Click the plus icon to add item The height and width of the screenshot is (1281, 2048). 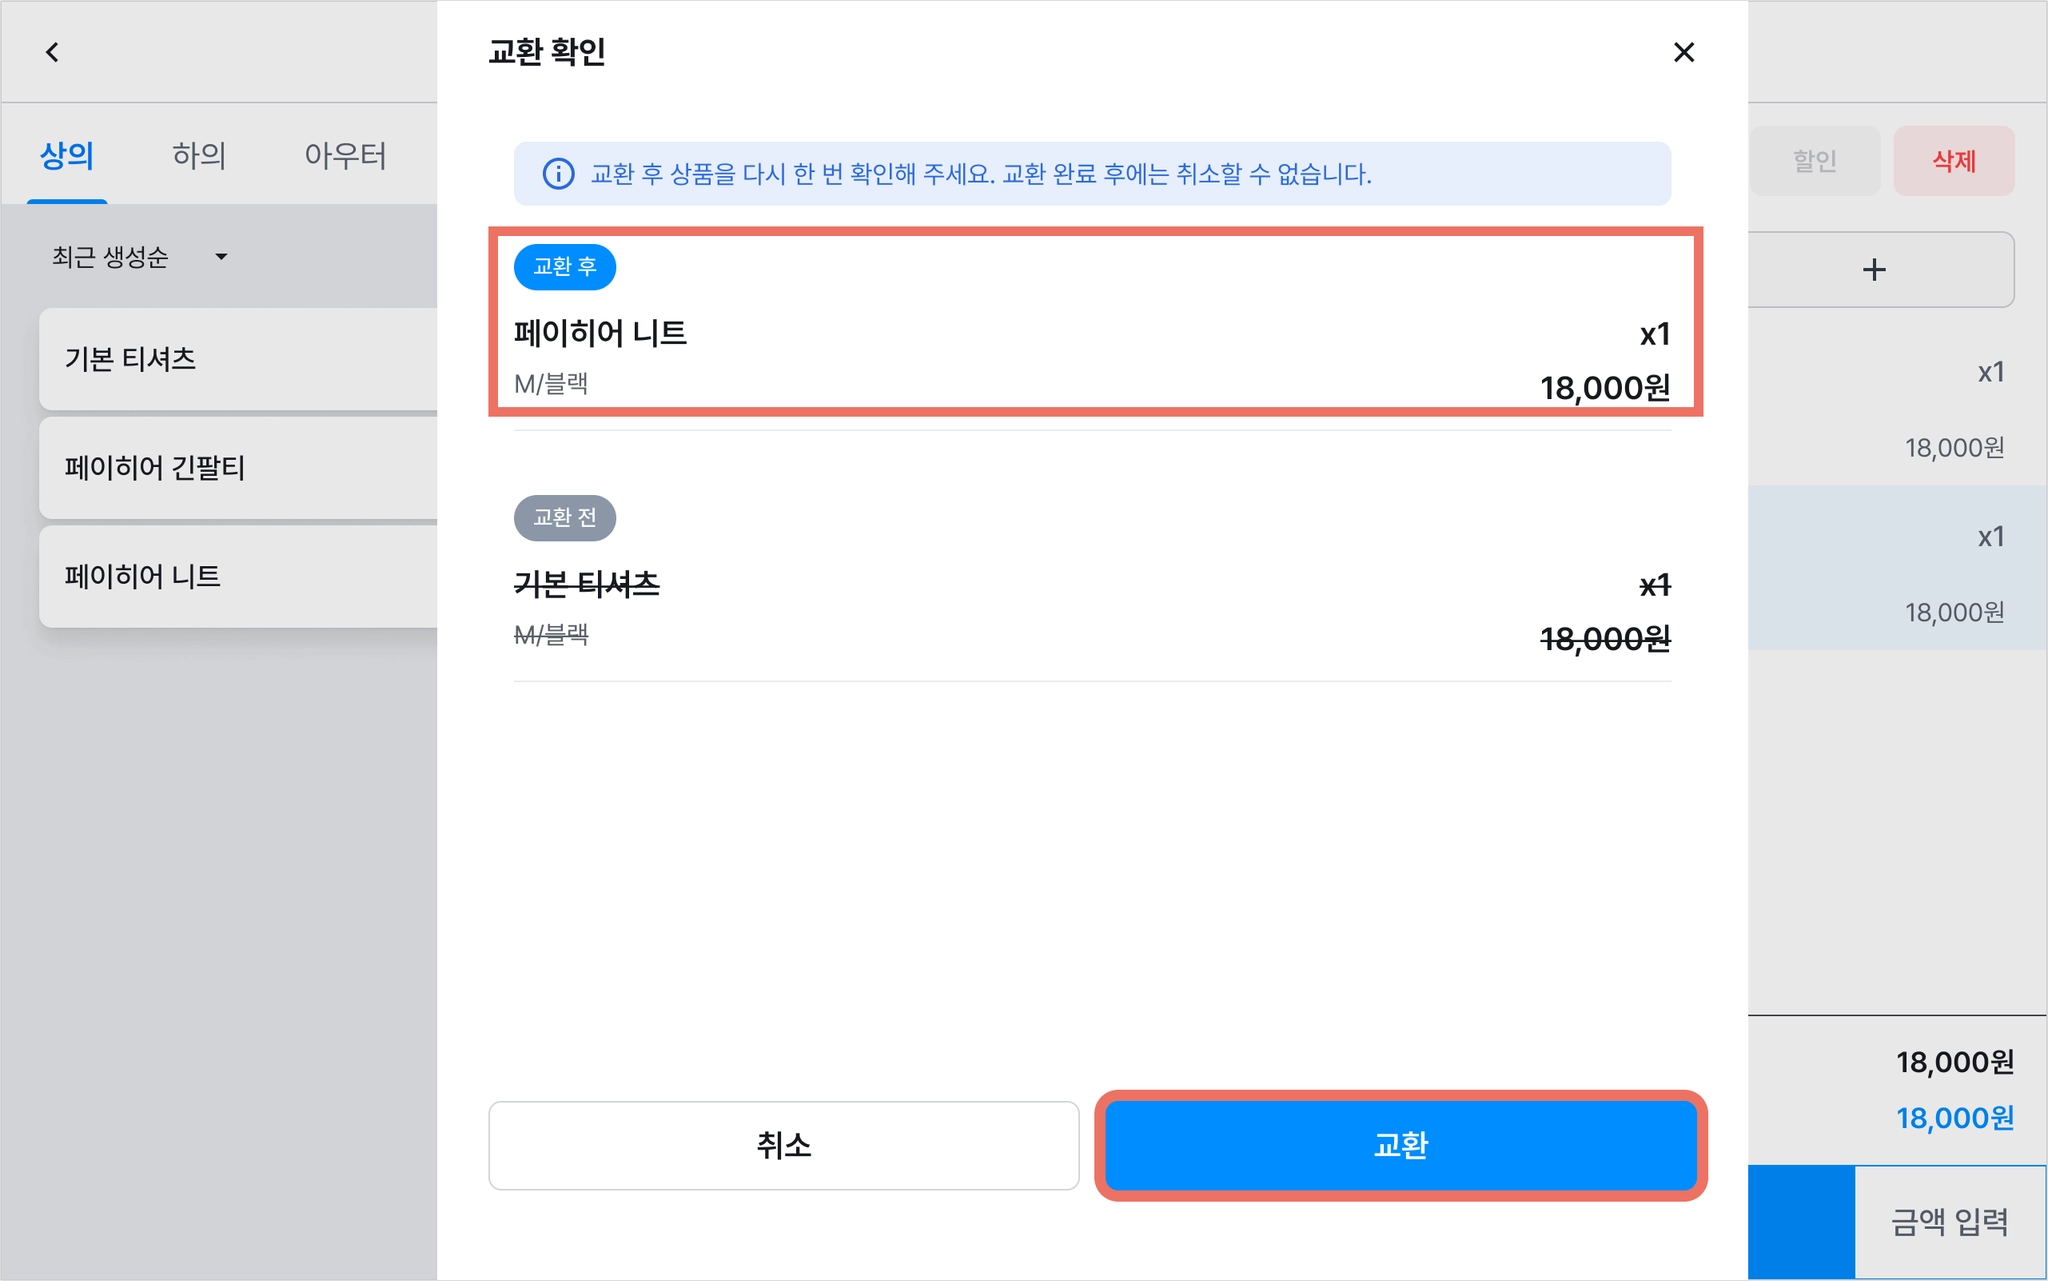(1875, 270)
